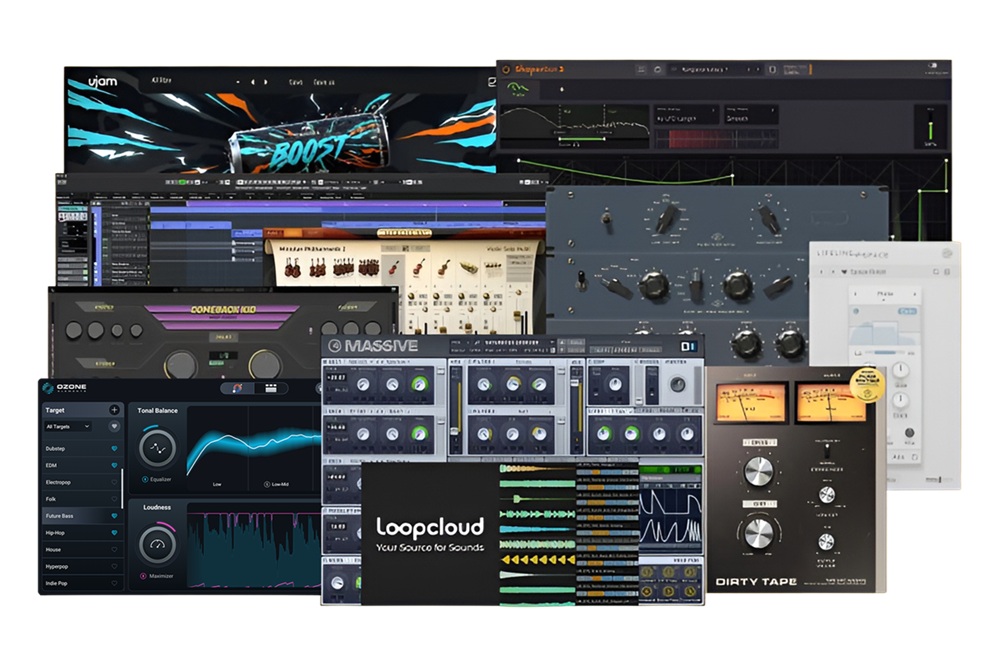Toggle the heart next to Future Bass
Screen dimensions: 1000x666
114,516
